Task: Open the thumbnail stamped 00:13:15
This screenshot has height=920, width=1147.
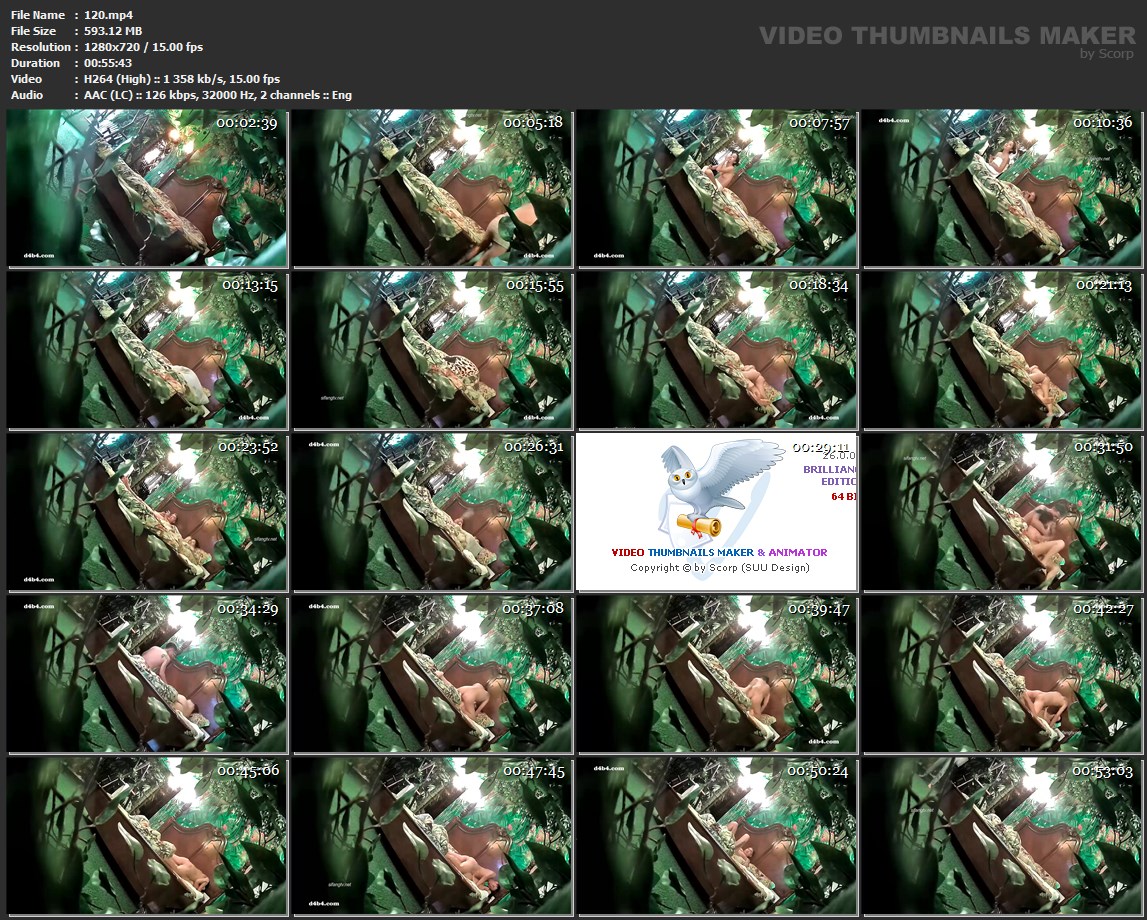Action: tap(147, 350)
